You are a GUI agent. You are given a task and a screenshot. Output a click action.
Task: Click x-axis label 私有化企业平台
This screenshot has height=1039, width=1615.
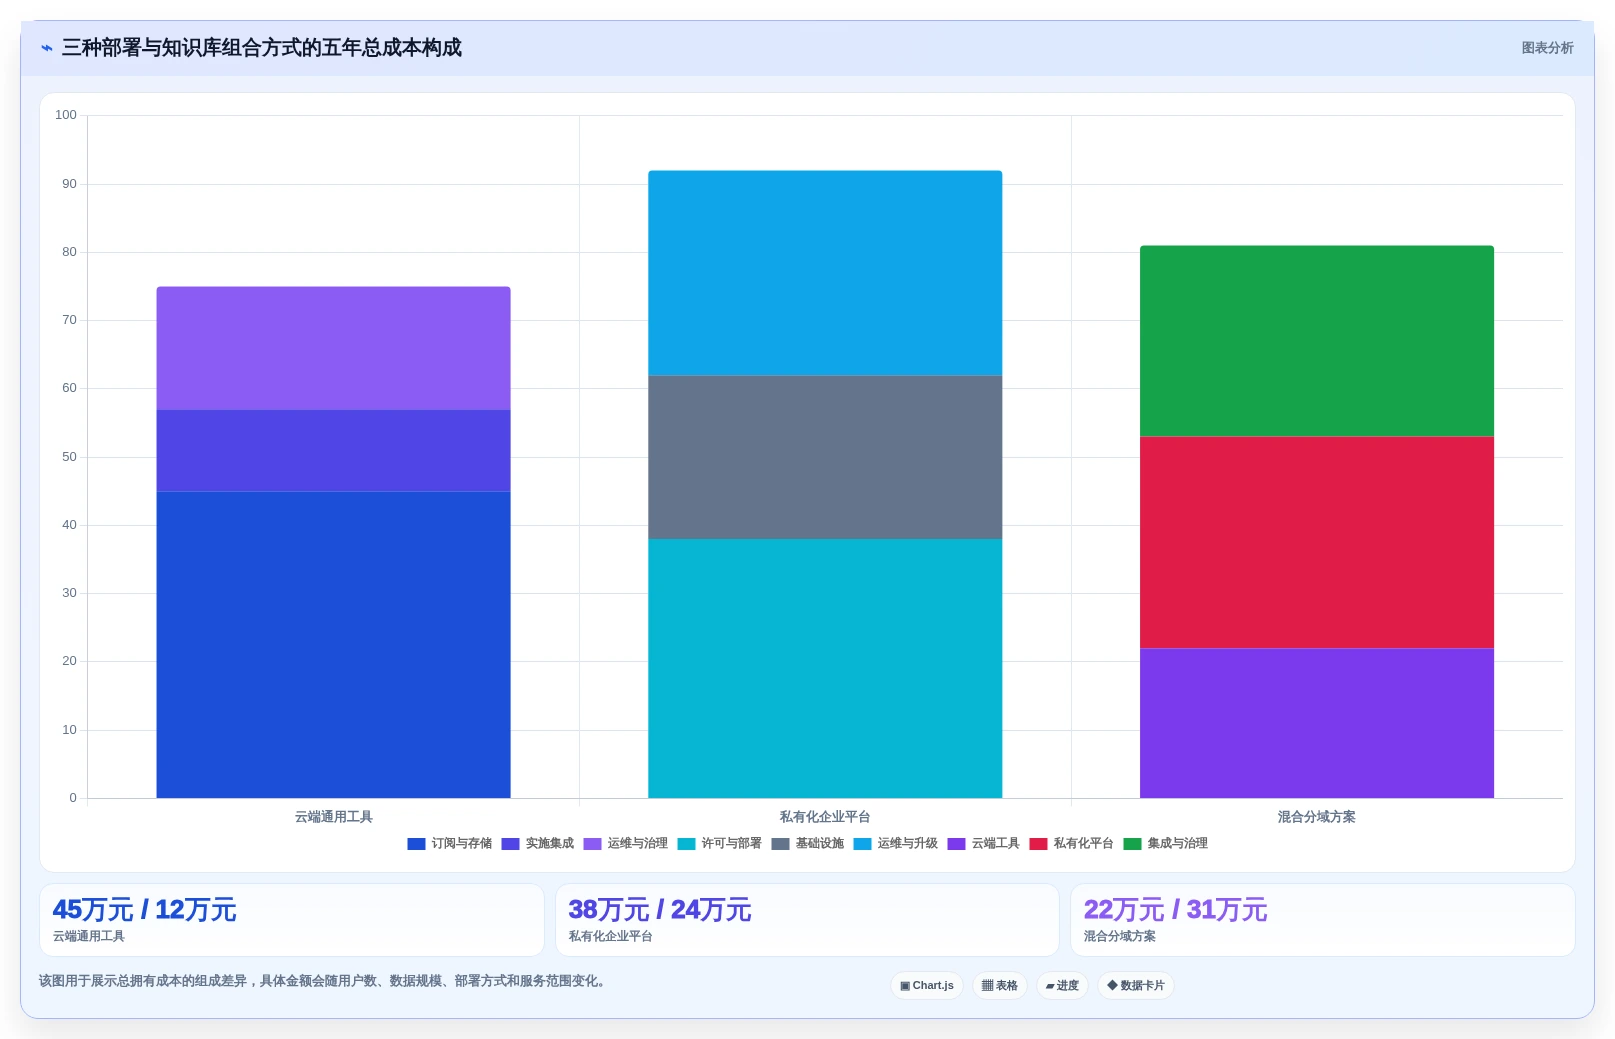pos(825,817)
